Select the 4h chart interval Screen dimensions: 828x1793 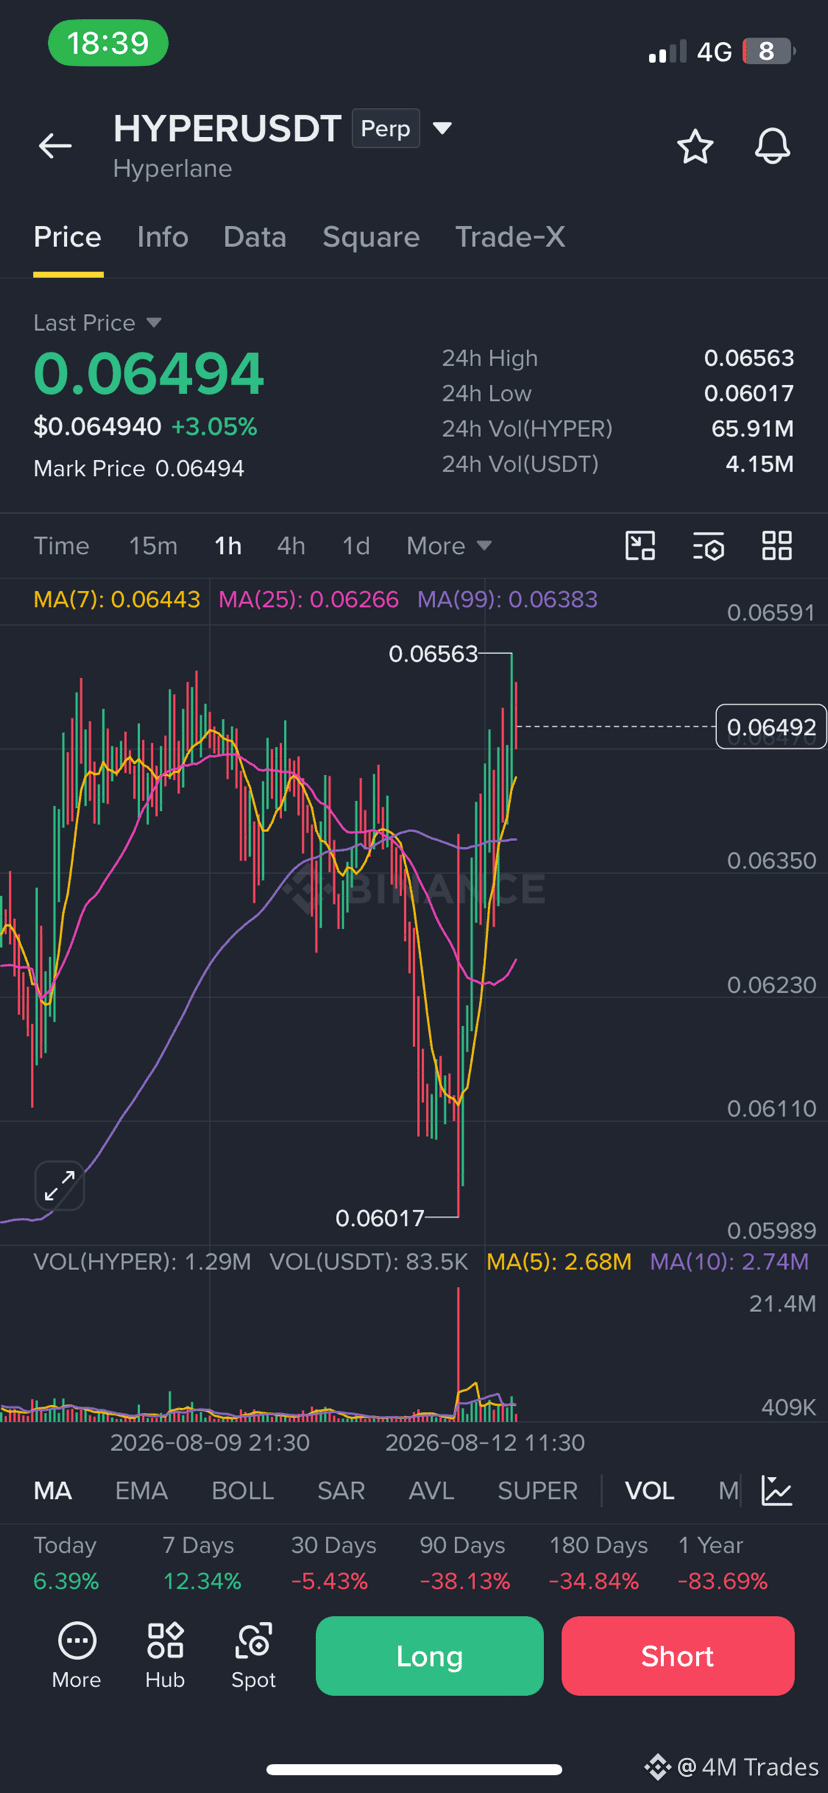291,546
